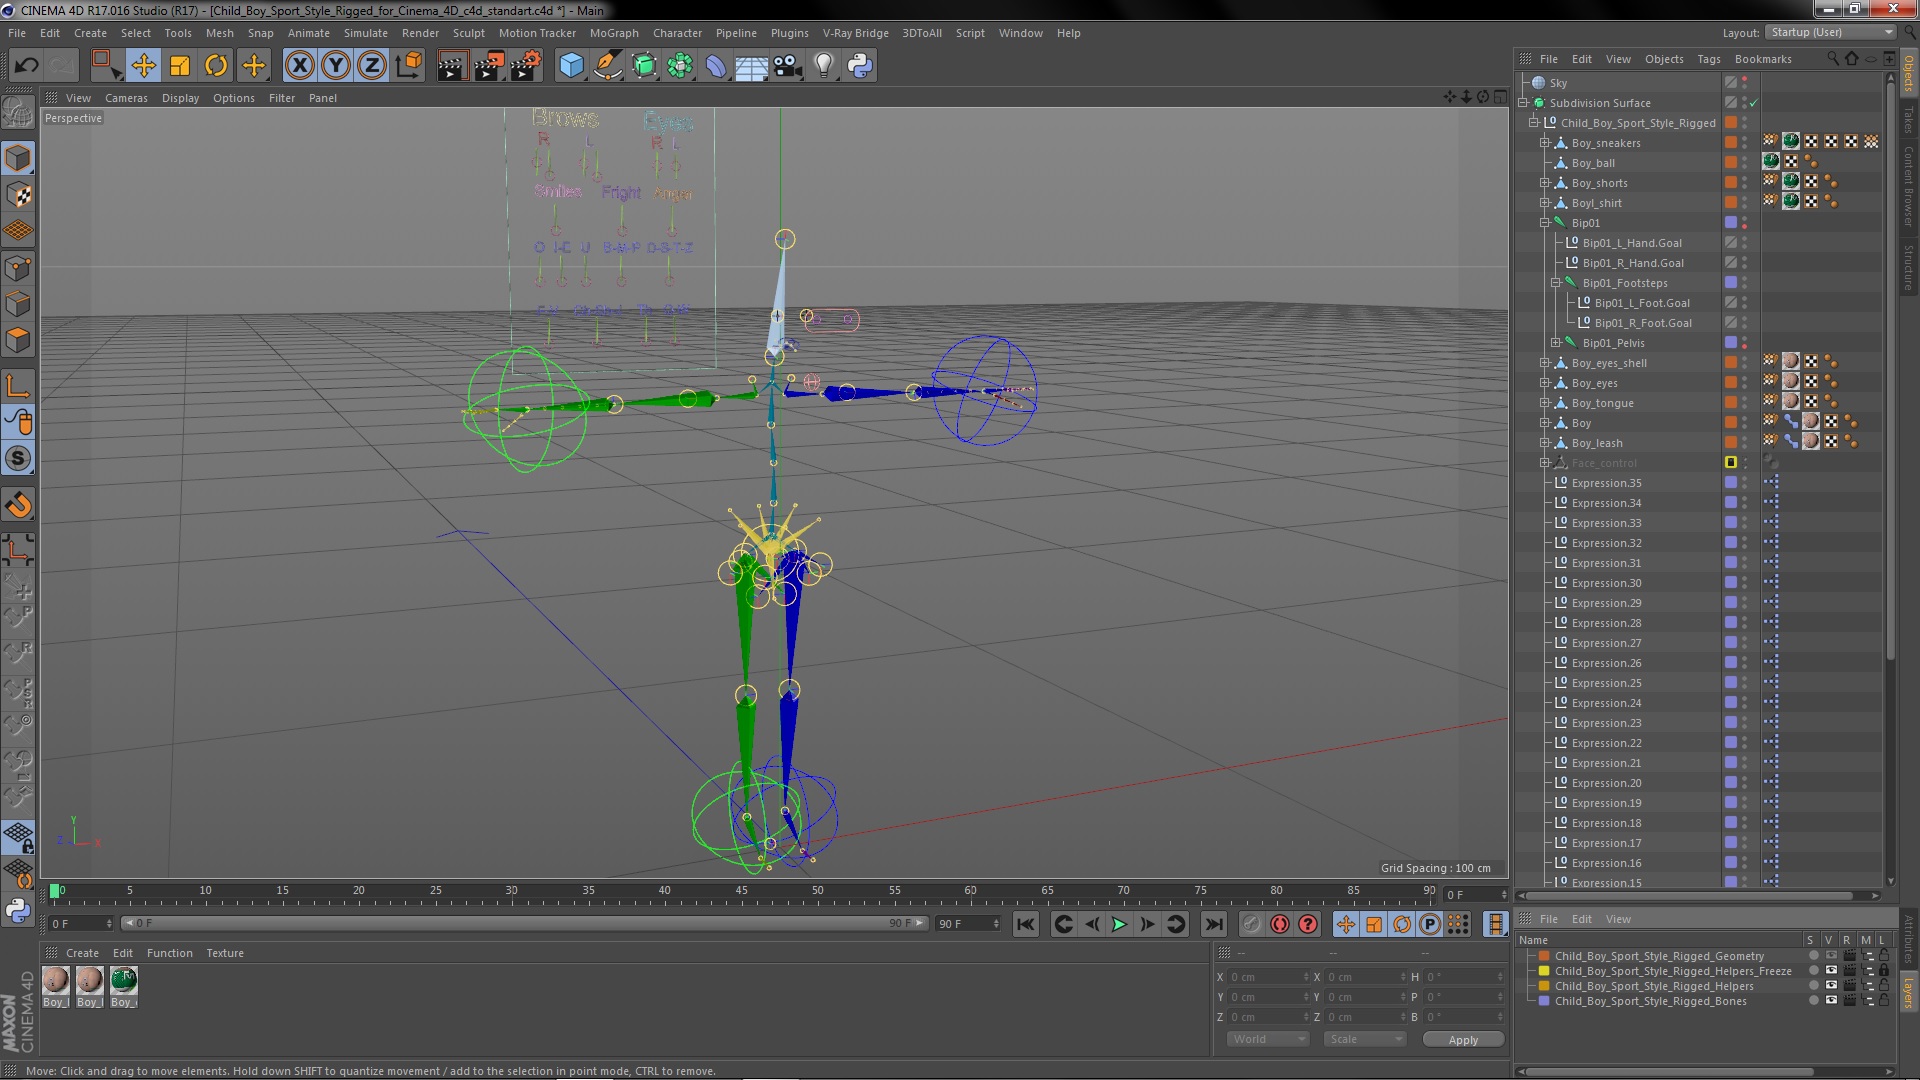Open the viewport Cameras menu

click(126, 98)
